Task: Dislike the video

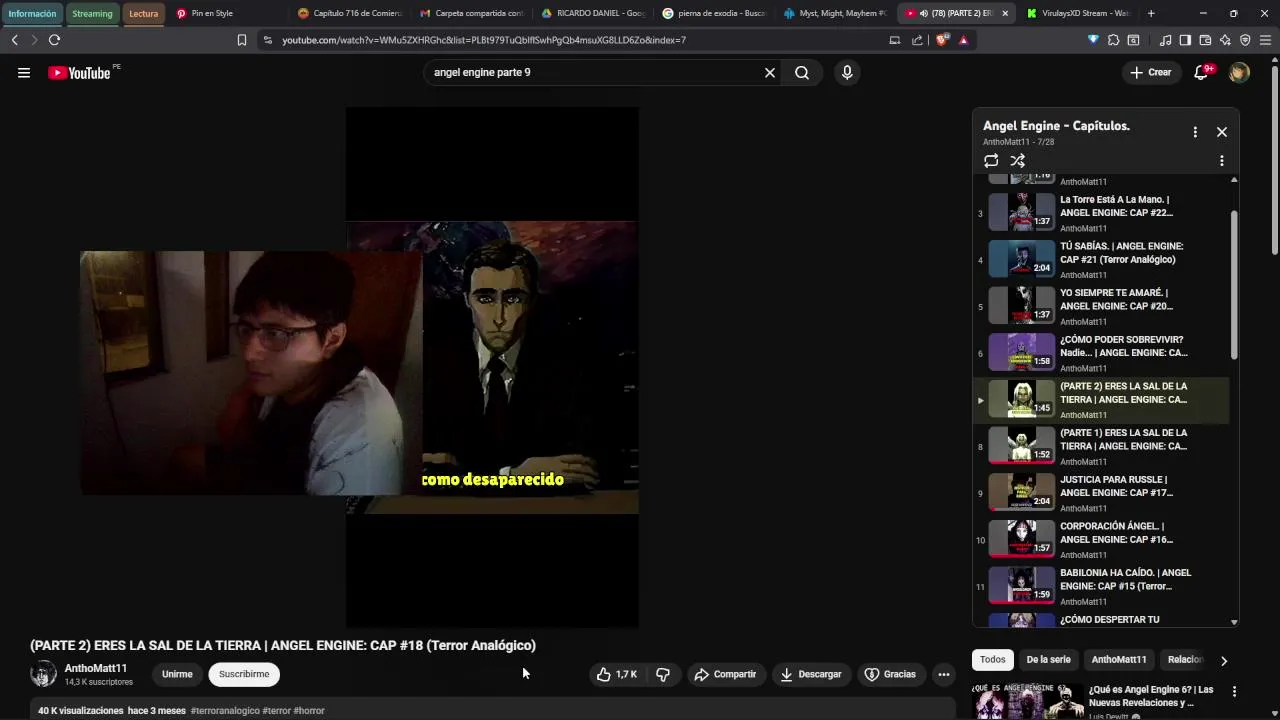Action: [x=663, y=674]
